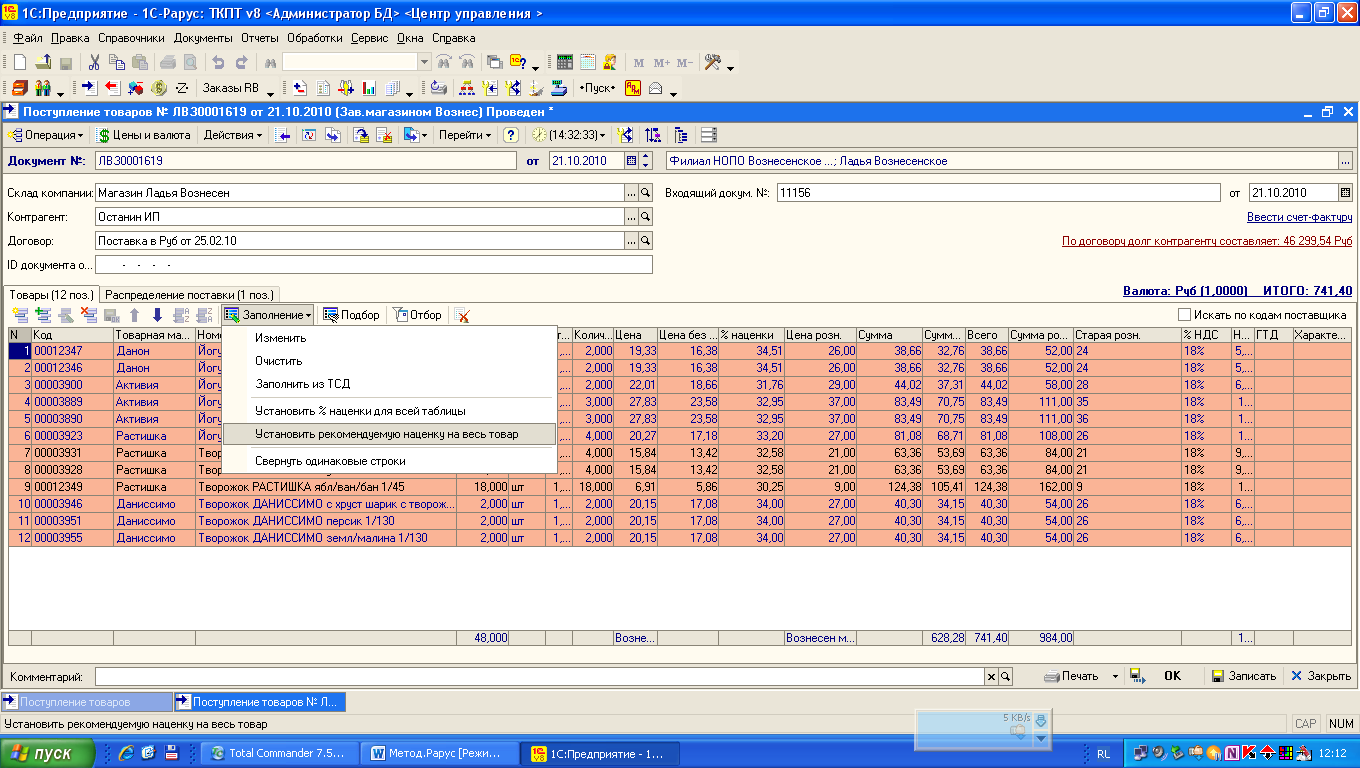Open the calendar icon in main toolbar
This screenshot has width=1360, height=768.
(587, 62)
